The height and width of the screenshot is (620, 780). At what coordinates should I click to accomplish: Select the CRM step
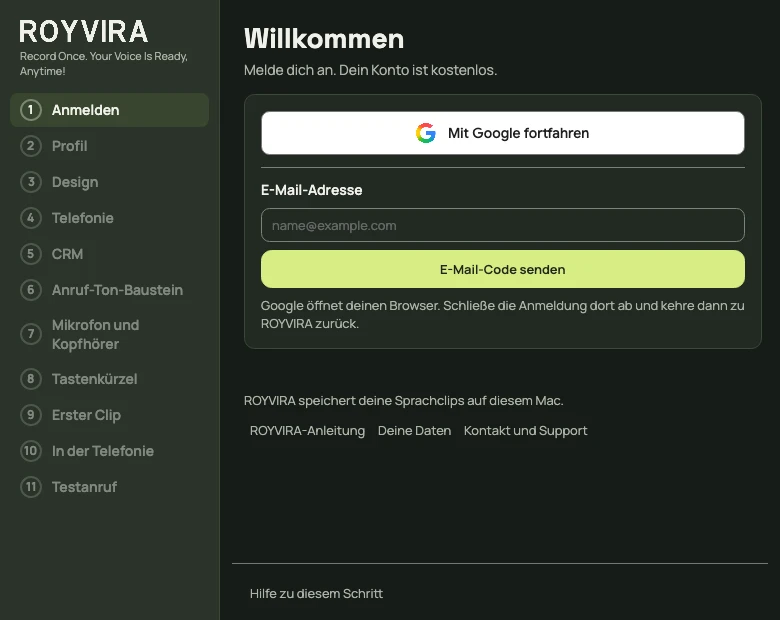[x=109, y=254]
